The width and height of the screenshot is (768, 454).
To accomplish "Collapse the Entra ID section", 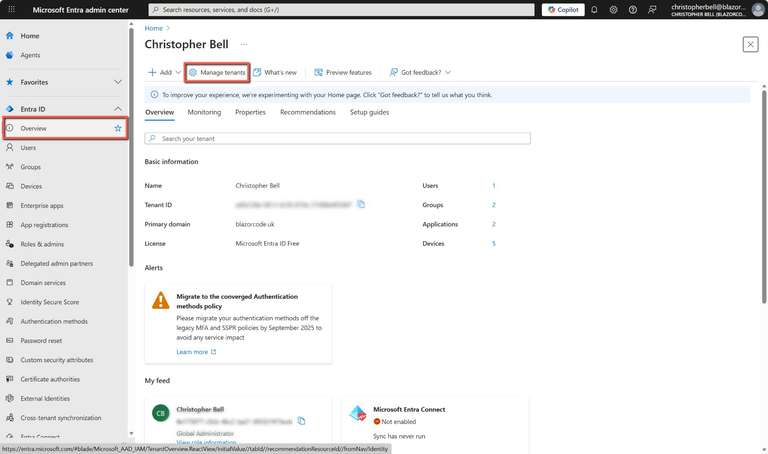I will click(x=118, y=109).
